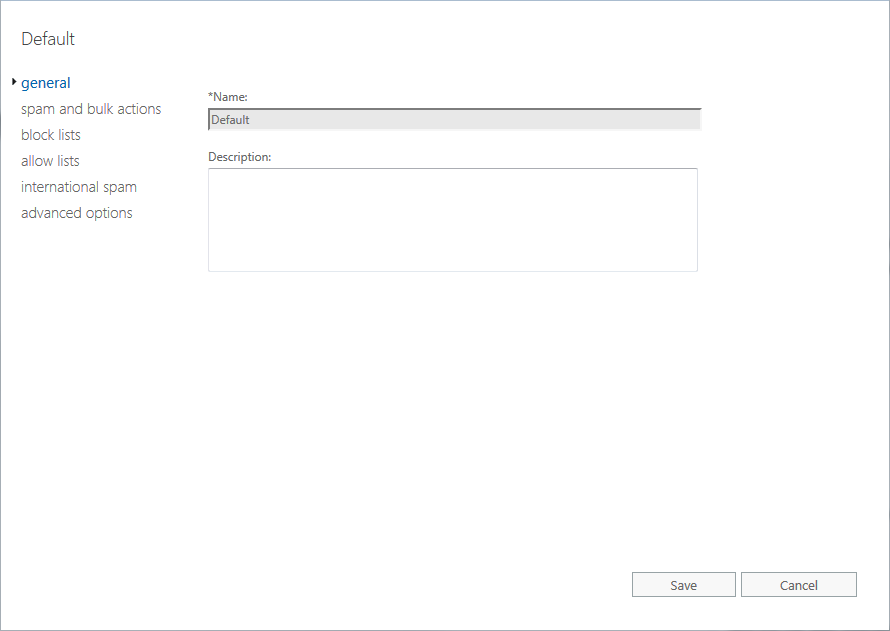Cancel editing the policy
This screenshot has height=631, width=890.
[x=799, y=585]
